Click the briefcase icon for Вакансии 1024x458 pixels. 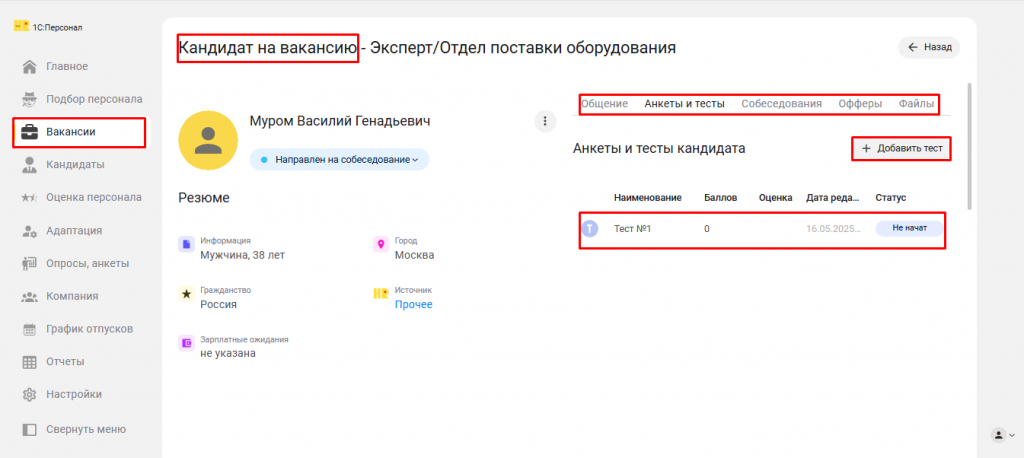point(29,132)
